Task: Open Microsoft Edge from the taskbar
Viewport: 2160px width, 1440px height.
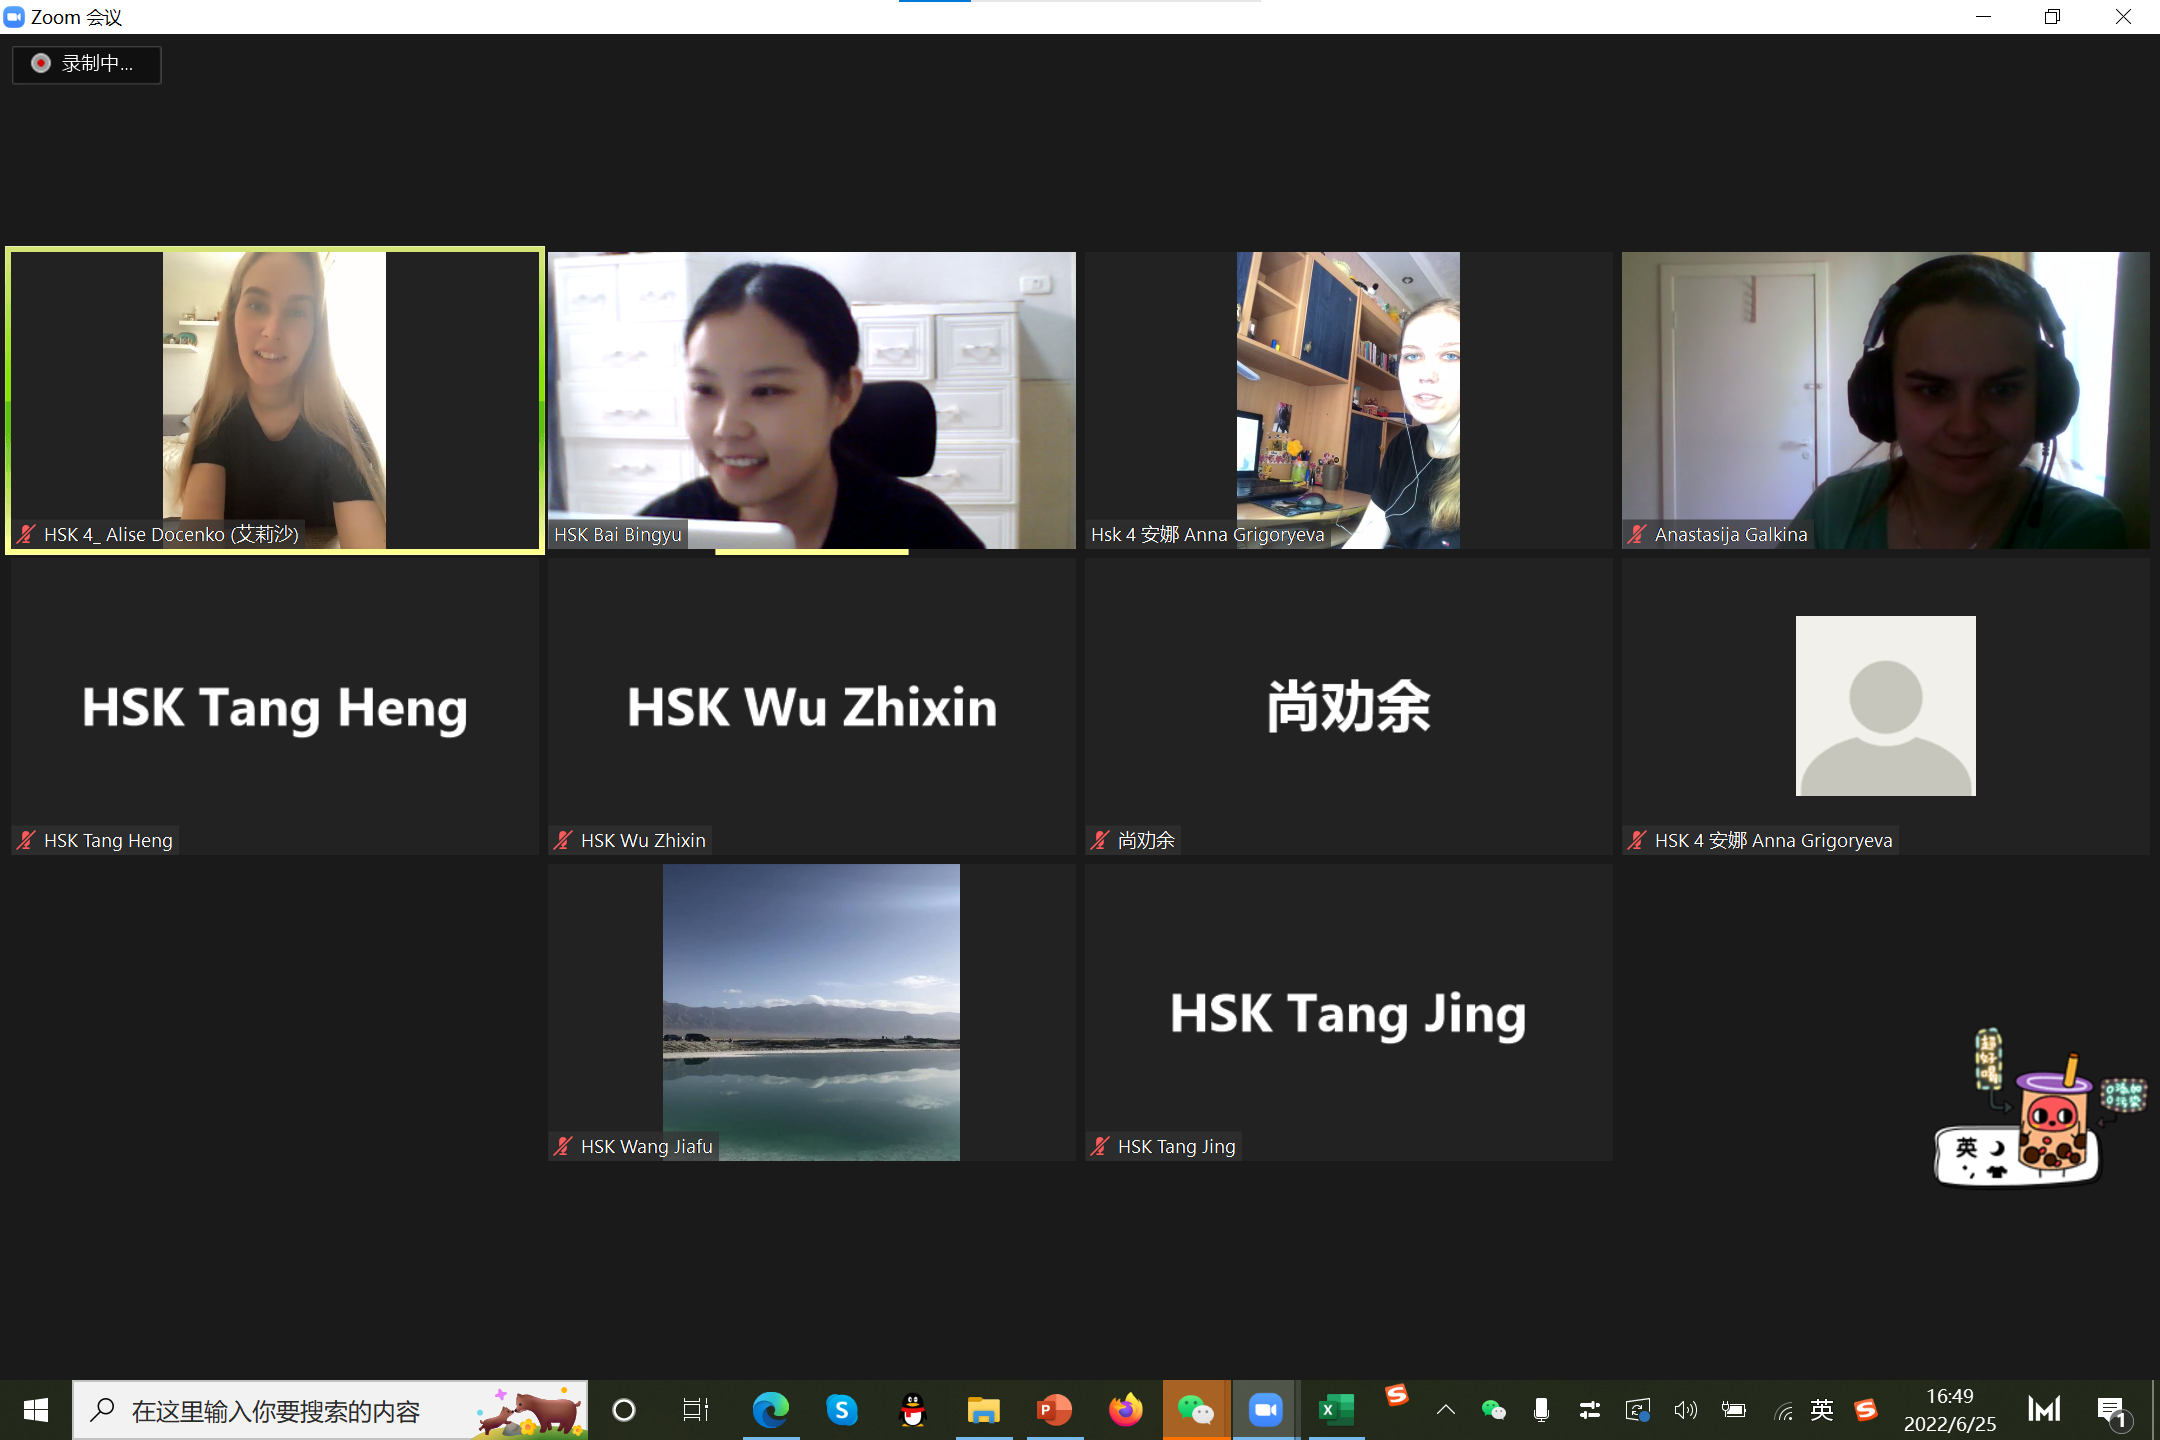Action: (770, 1411)
